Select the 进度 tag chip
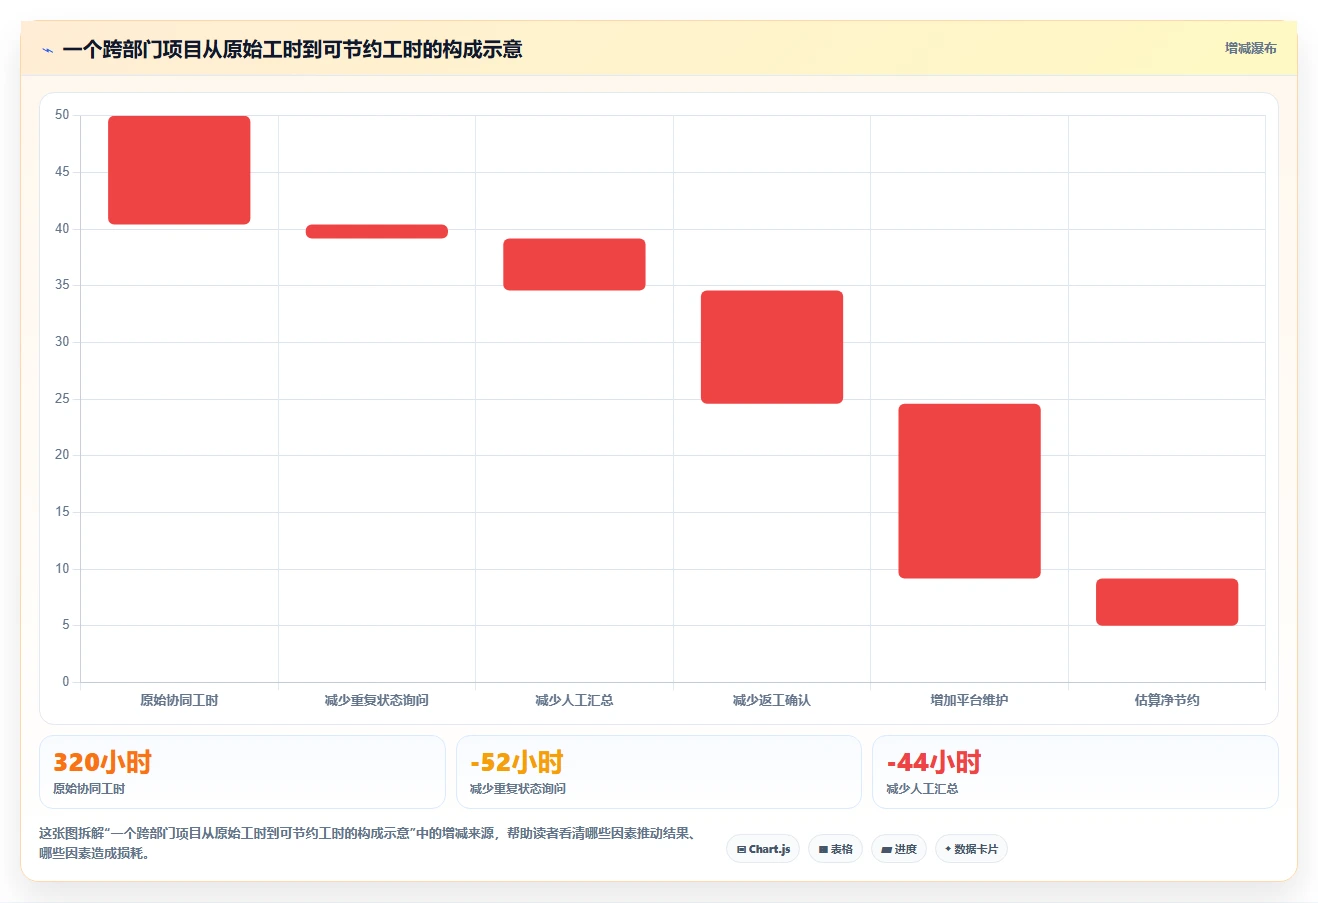This screenshot has width=1318, height=903. (899, 849)
